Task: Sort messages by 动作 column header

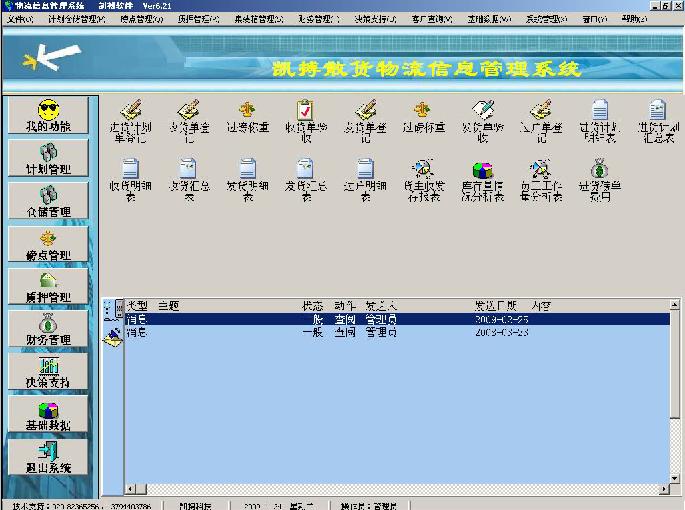Action: coord(345,306)
